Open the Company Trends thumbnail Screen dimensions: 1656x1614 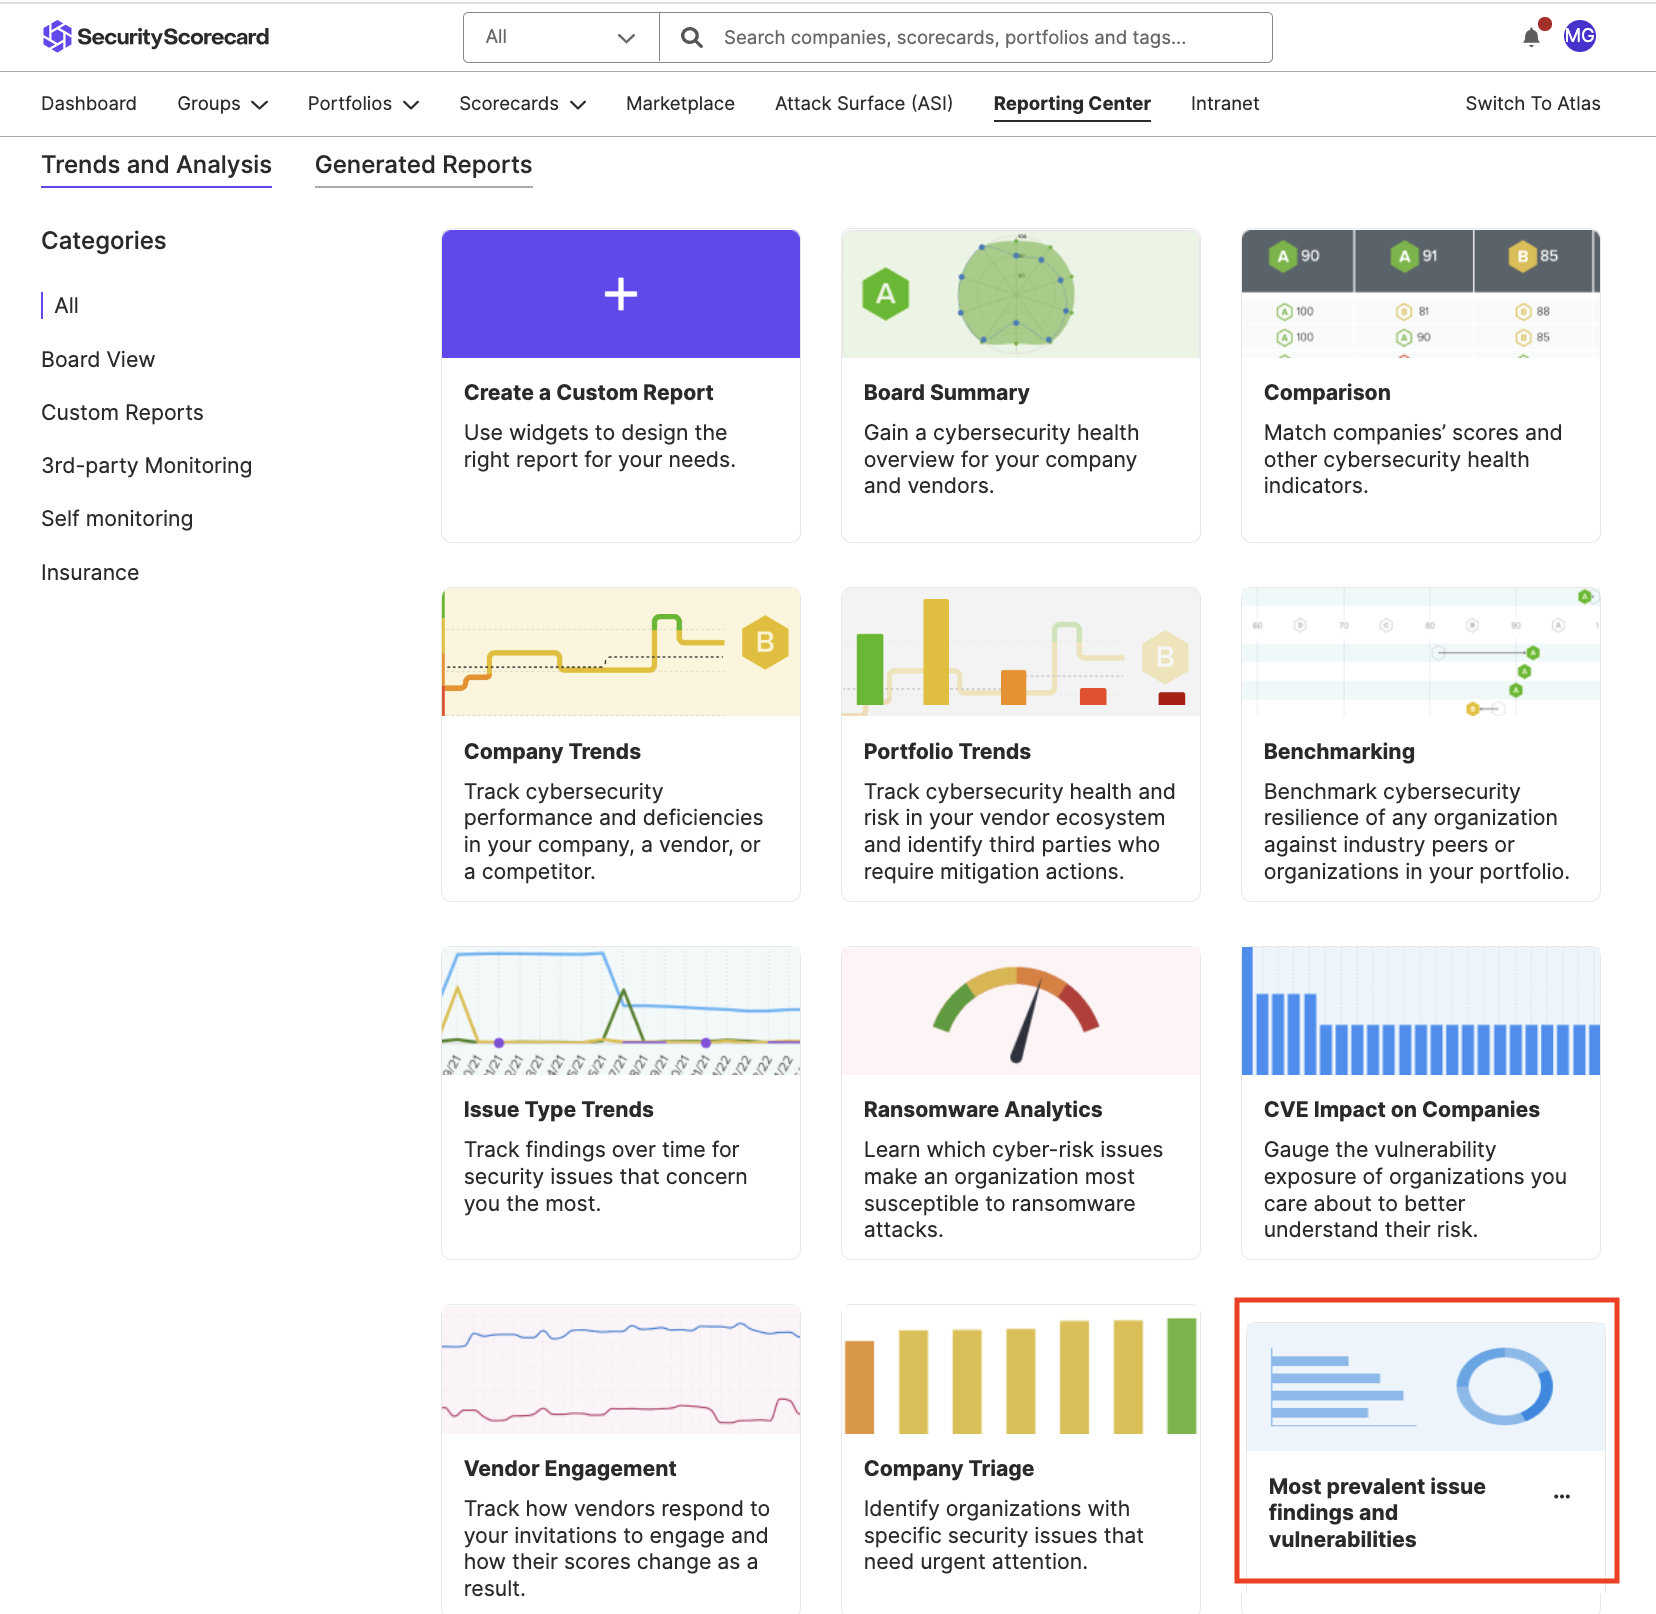tap(621, 652)
